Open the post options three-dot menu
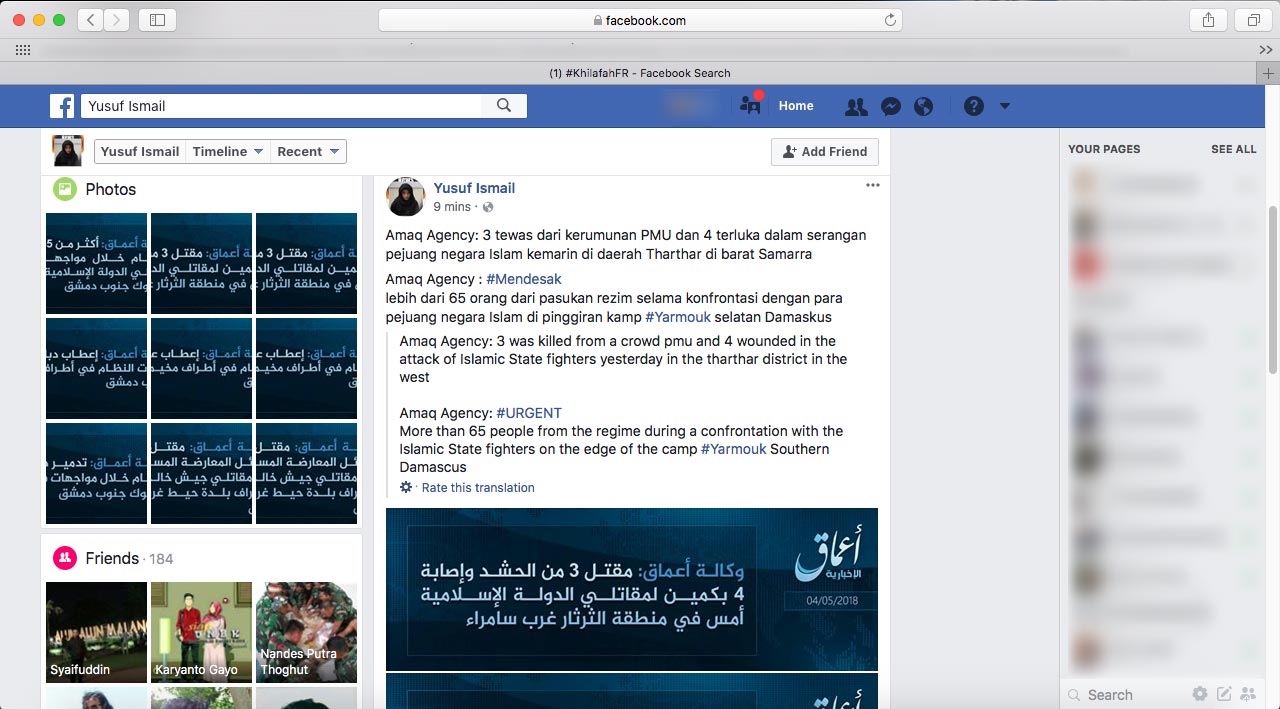 (x=872, y=185)
